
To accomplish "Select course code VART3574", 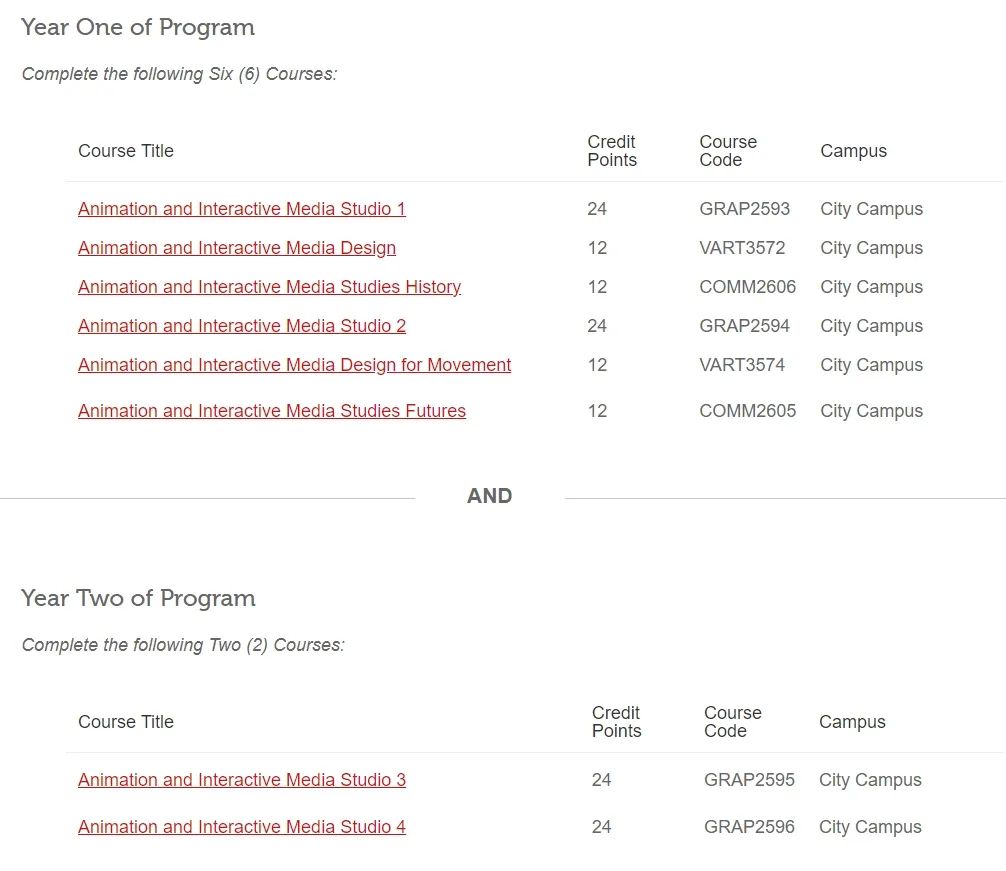I will (742, 366).
